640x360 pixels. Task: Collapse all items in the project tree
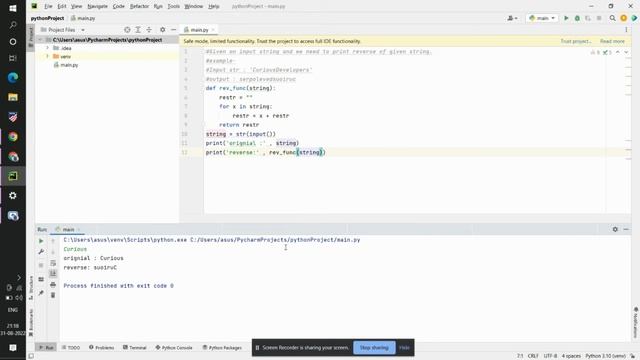(149, 30)
